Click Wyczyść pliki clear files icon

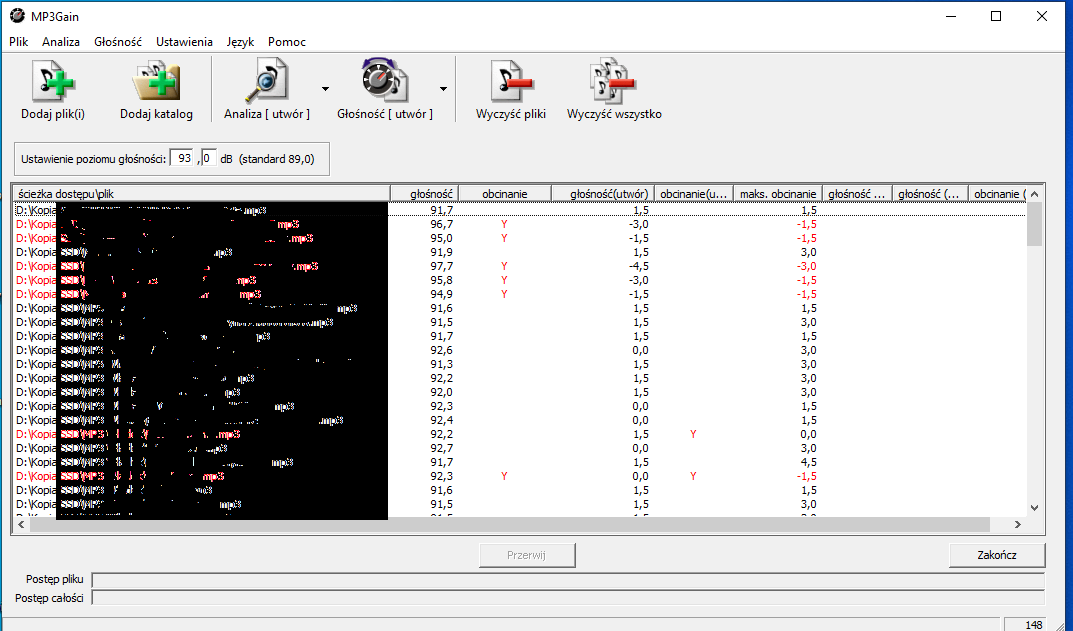pyautogui.click(x=511, y=82)
